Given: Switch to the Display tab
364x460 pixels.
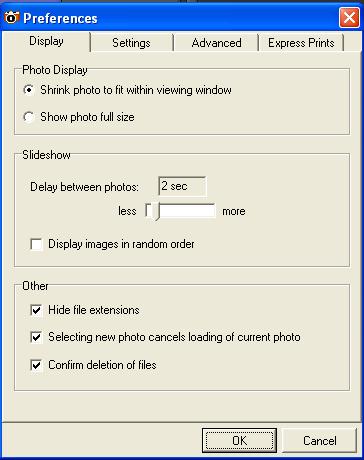Looking at the screenshot, I should tap(46, 41).
